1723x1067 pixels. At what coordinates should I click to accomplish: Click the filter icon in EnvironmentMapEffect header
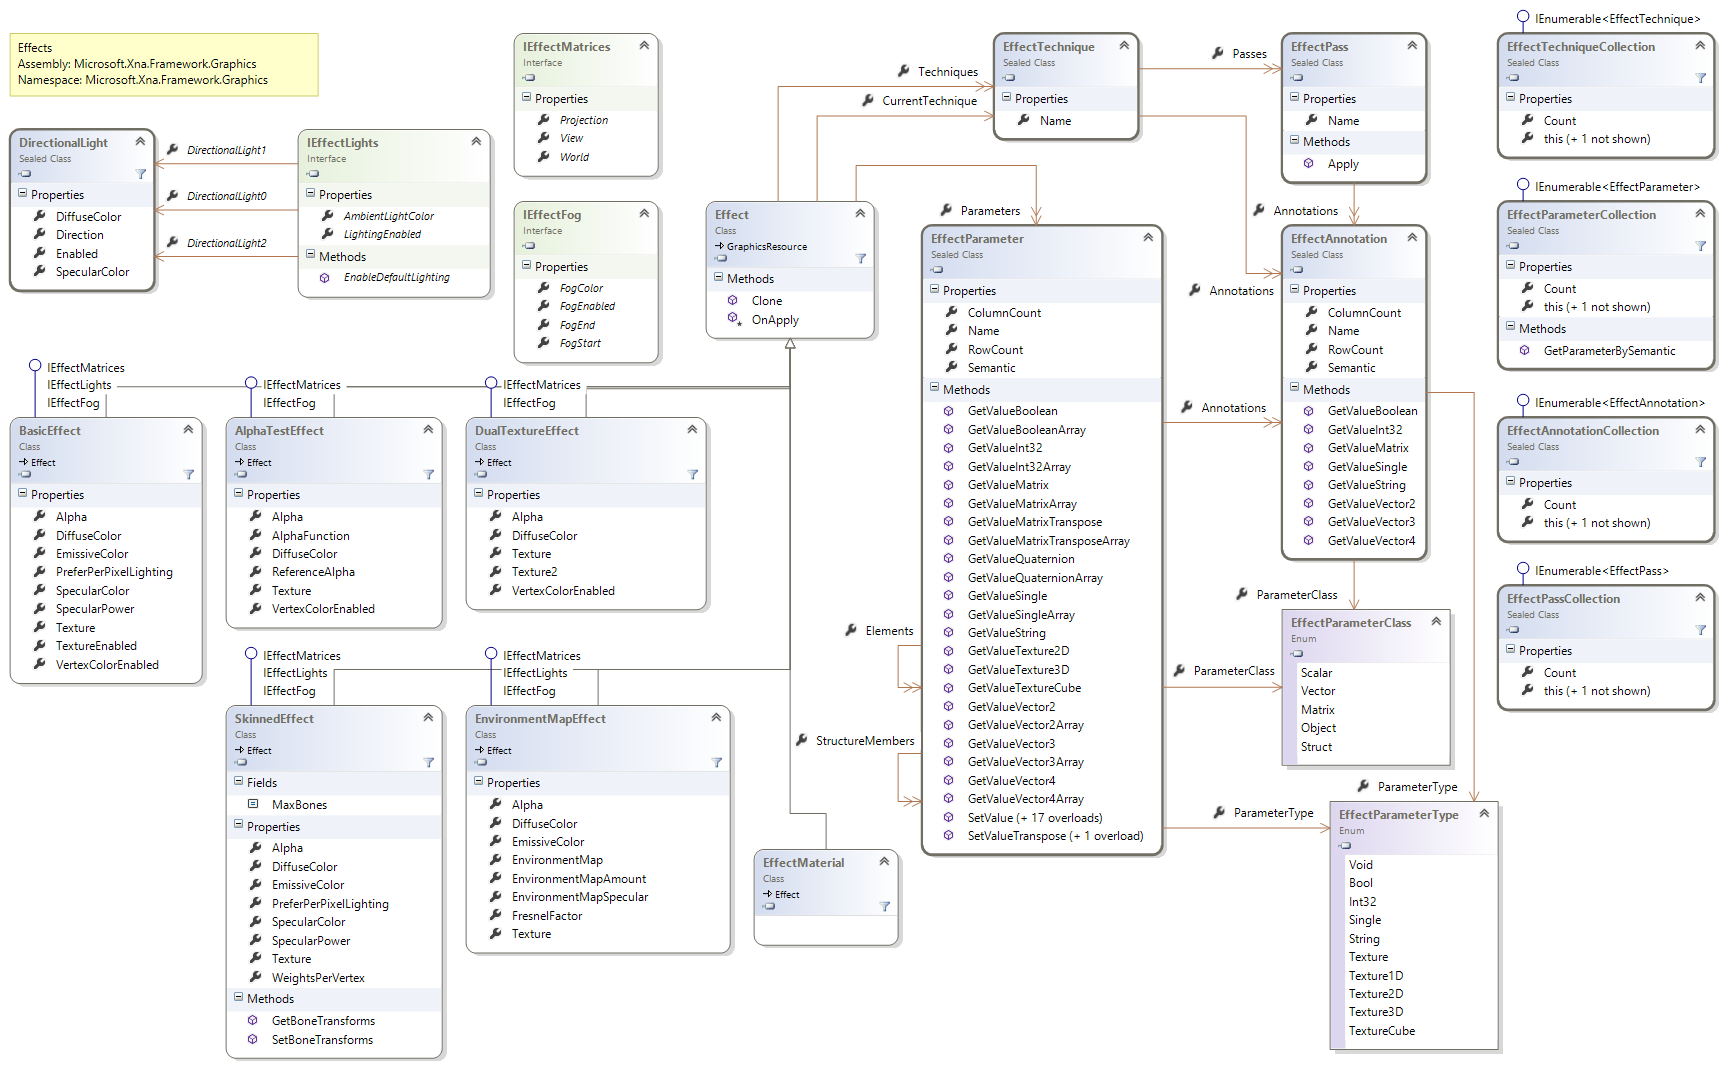point(717,762)
